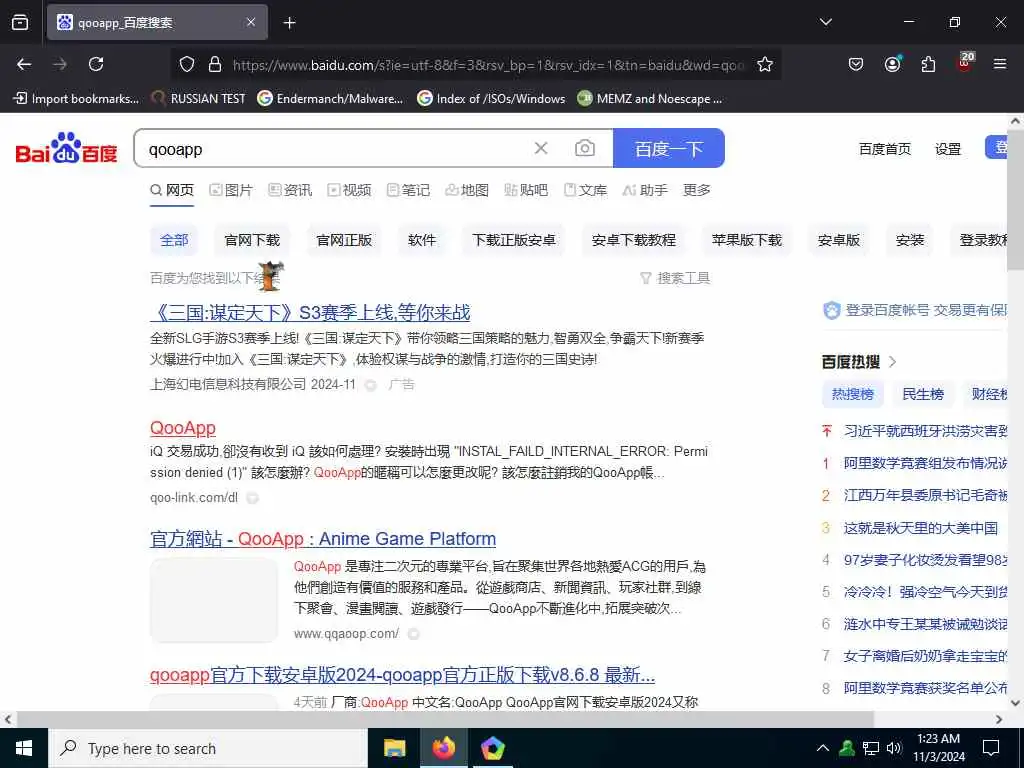Bookmark this page with star icon
Viewport: 1024px width, 768px height.
tap(765, 64)
